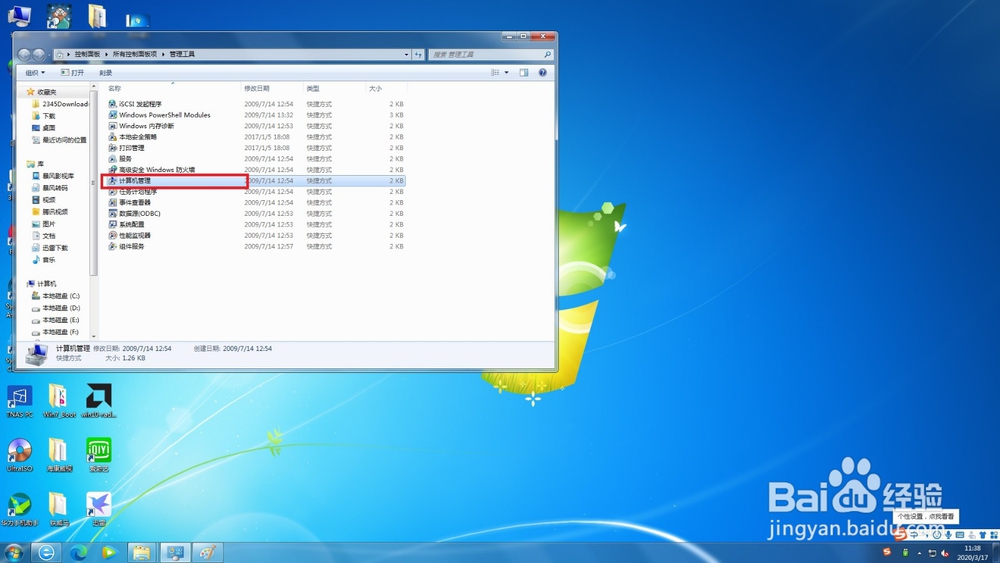Screen dimensions: 1000x563
Task: Toggle the preview pane button
Action: point(524,73)
